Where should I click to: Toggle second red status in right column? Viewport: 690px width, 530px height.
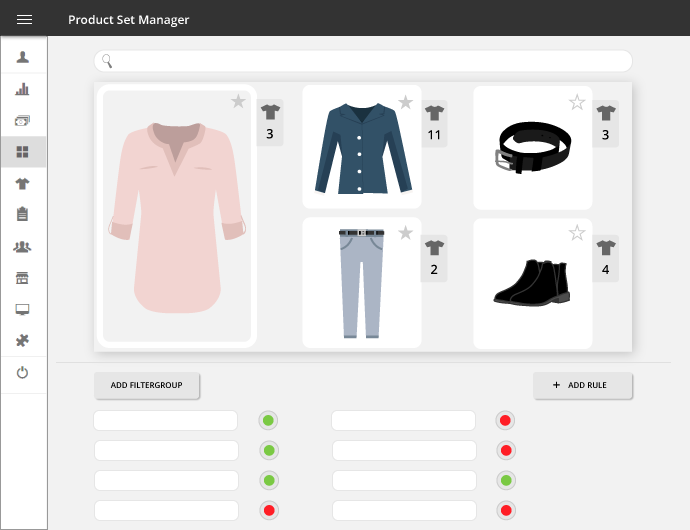pos(506,450)
